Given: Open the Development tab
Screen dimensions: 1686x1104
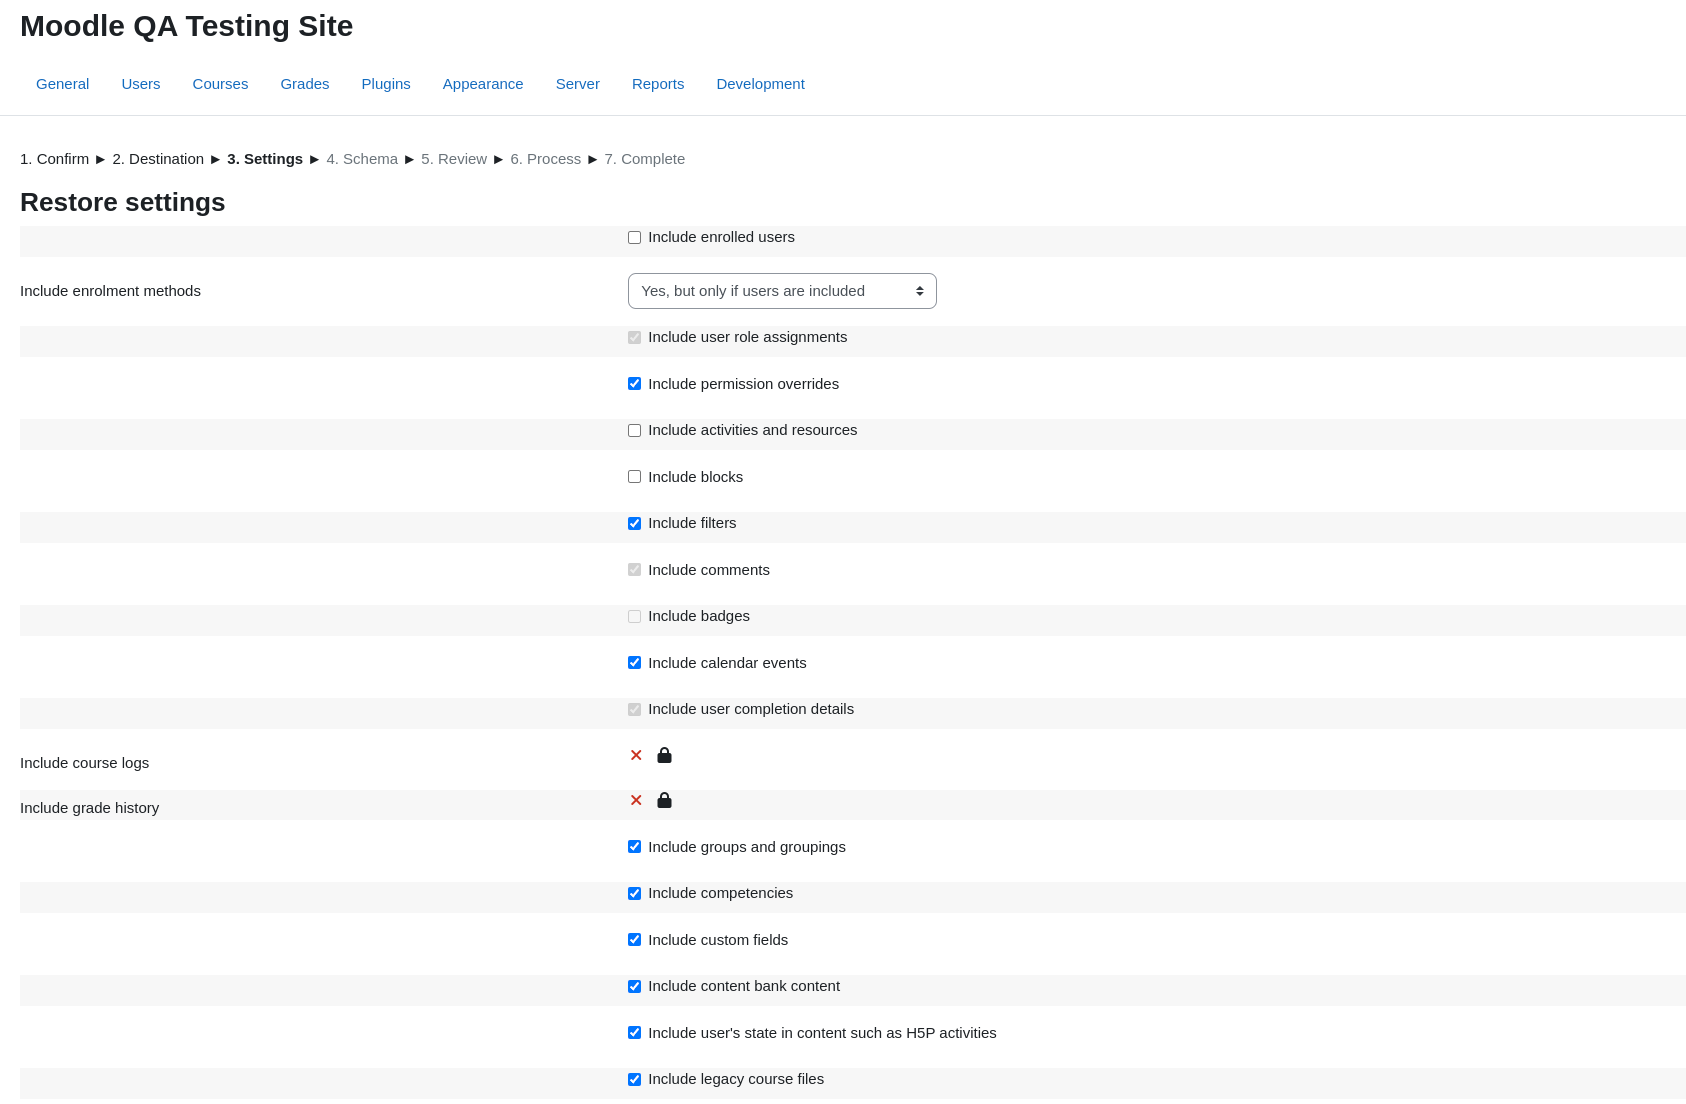Looking at the screenshot, I should pyautogui.click(x=760, y=84).
